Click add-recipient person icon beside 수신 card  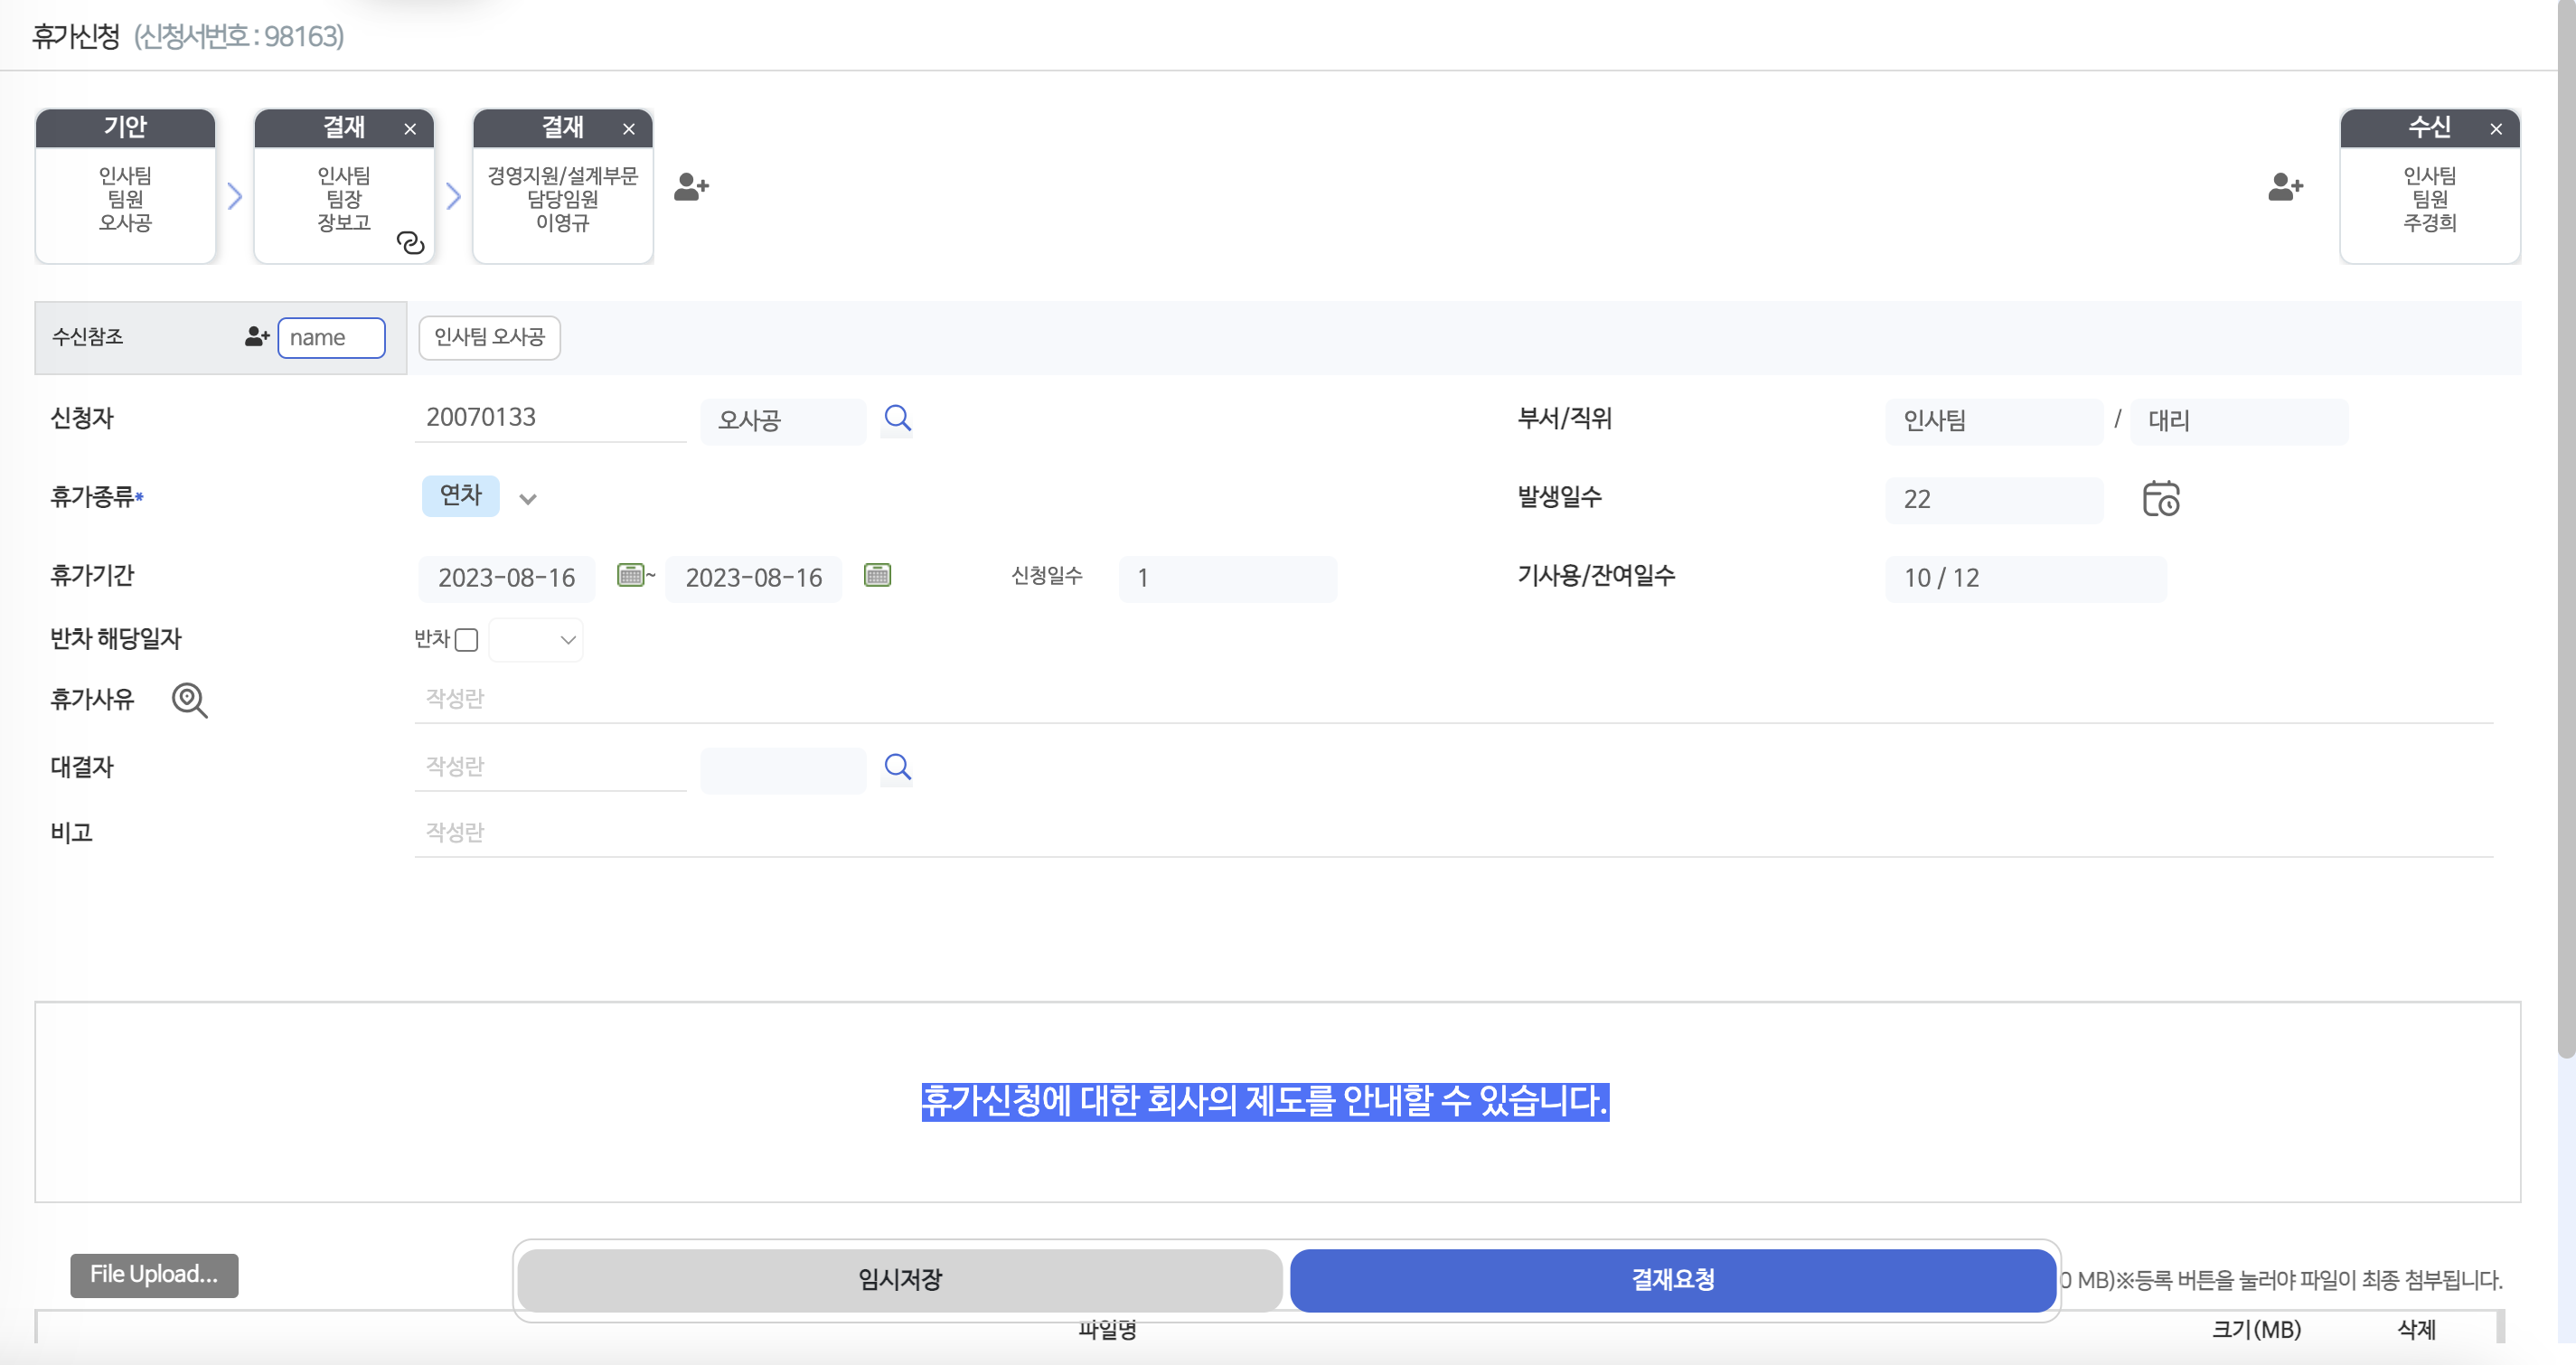2285,187
